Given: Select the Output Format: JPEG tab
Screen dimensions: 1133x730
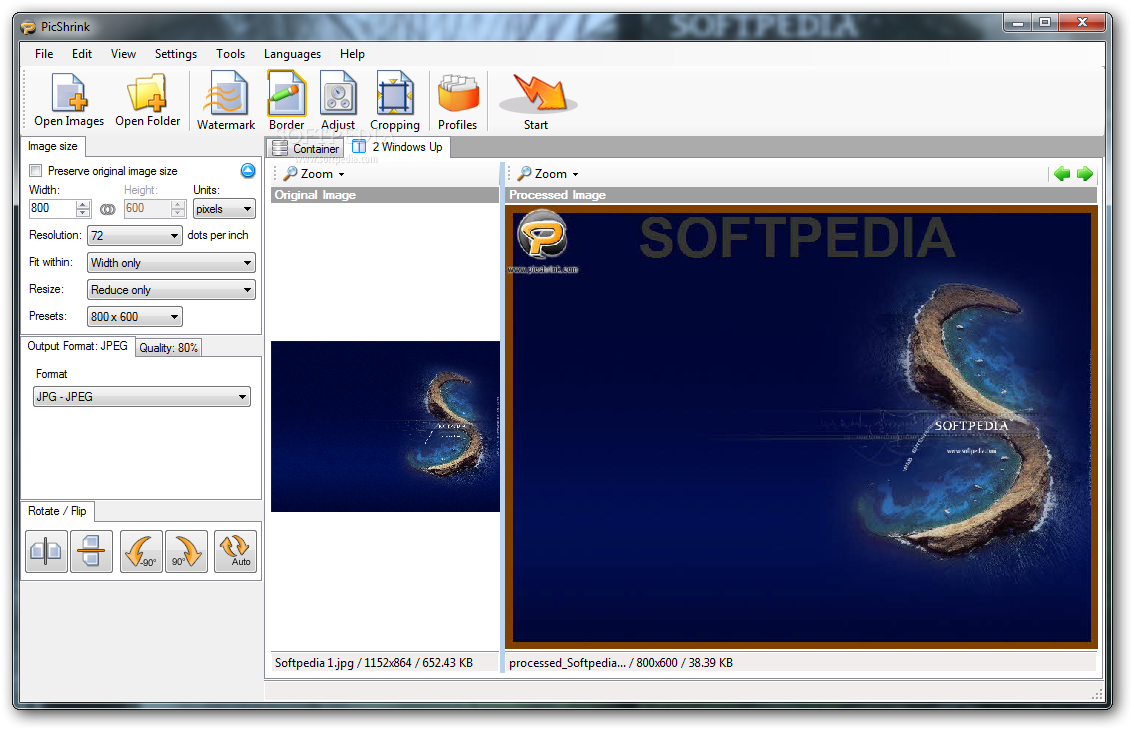Looking at the screenshot, I should (x=77, y=346).
